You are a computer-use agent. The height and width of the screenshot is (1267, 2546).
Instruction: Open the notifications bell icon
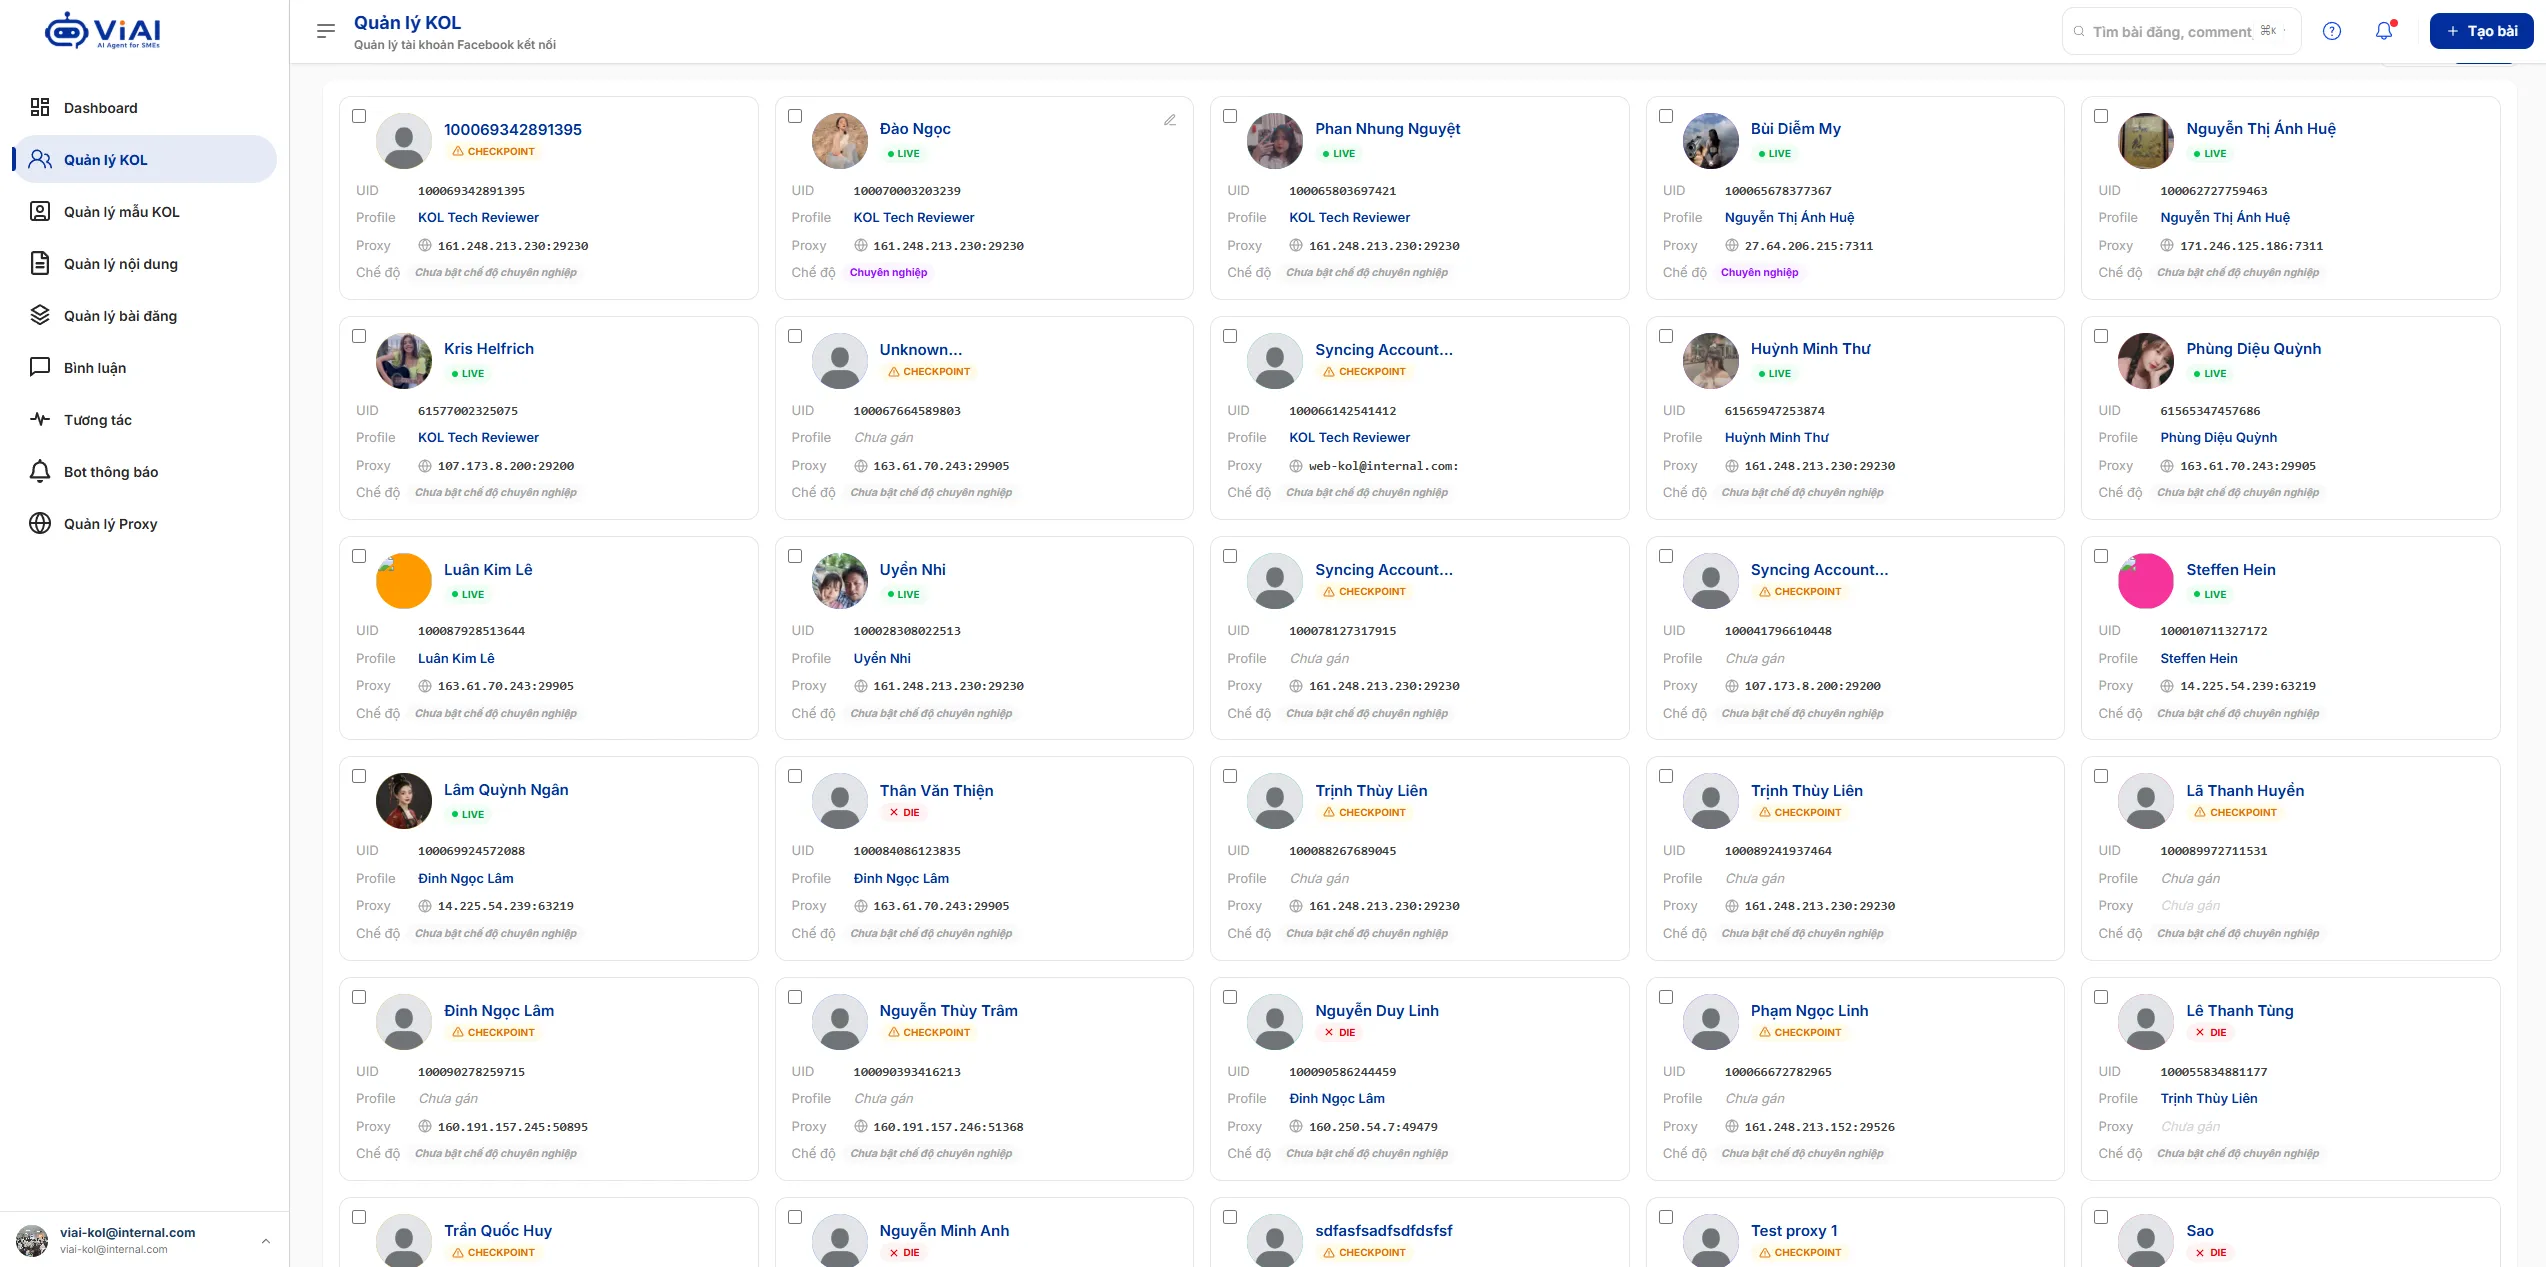pyautogui.click(x=2384, y=31)
